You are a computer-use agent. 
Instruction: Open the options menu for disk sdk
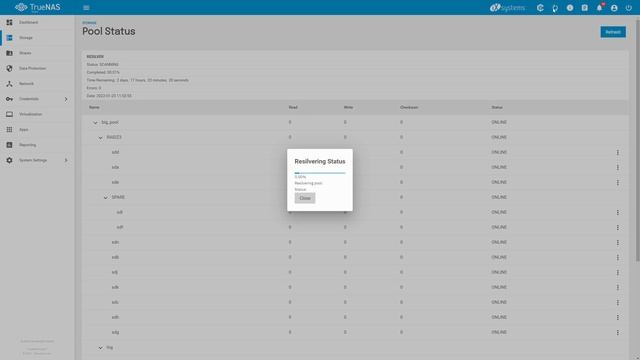[618, 287]
